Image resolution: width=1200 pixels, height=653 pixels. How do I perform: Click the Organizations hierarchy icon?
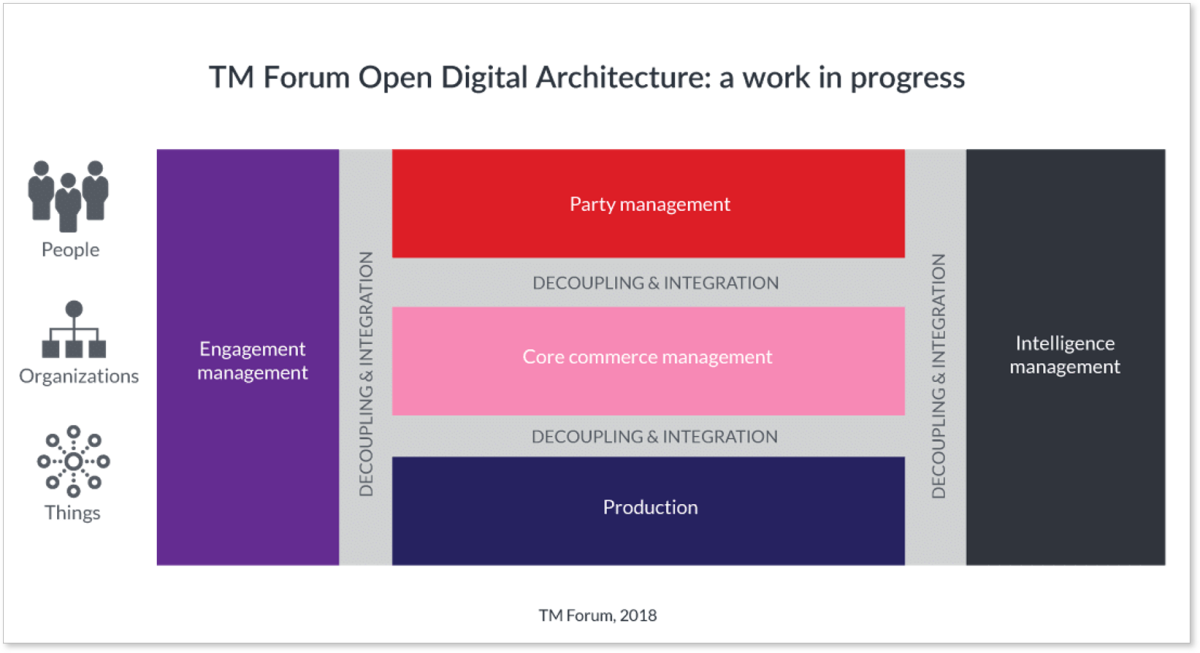tap(74, 329)
